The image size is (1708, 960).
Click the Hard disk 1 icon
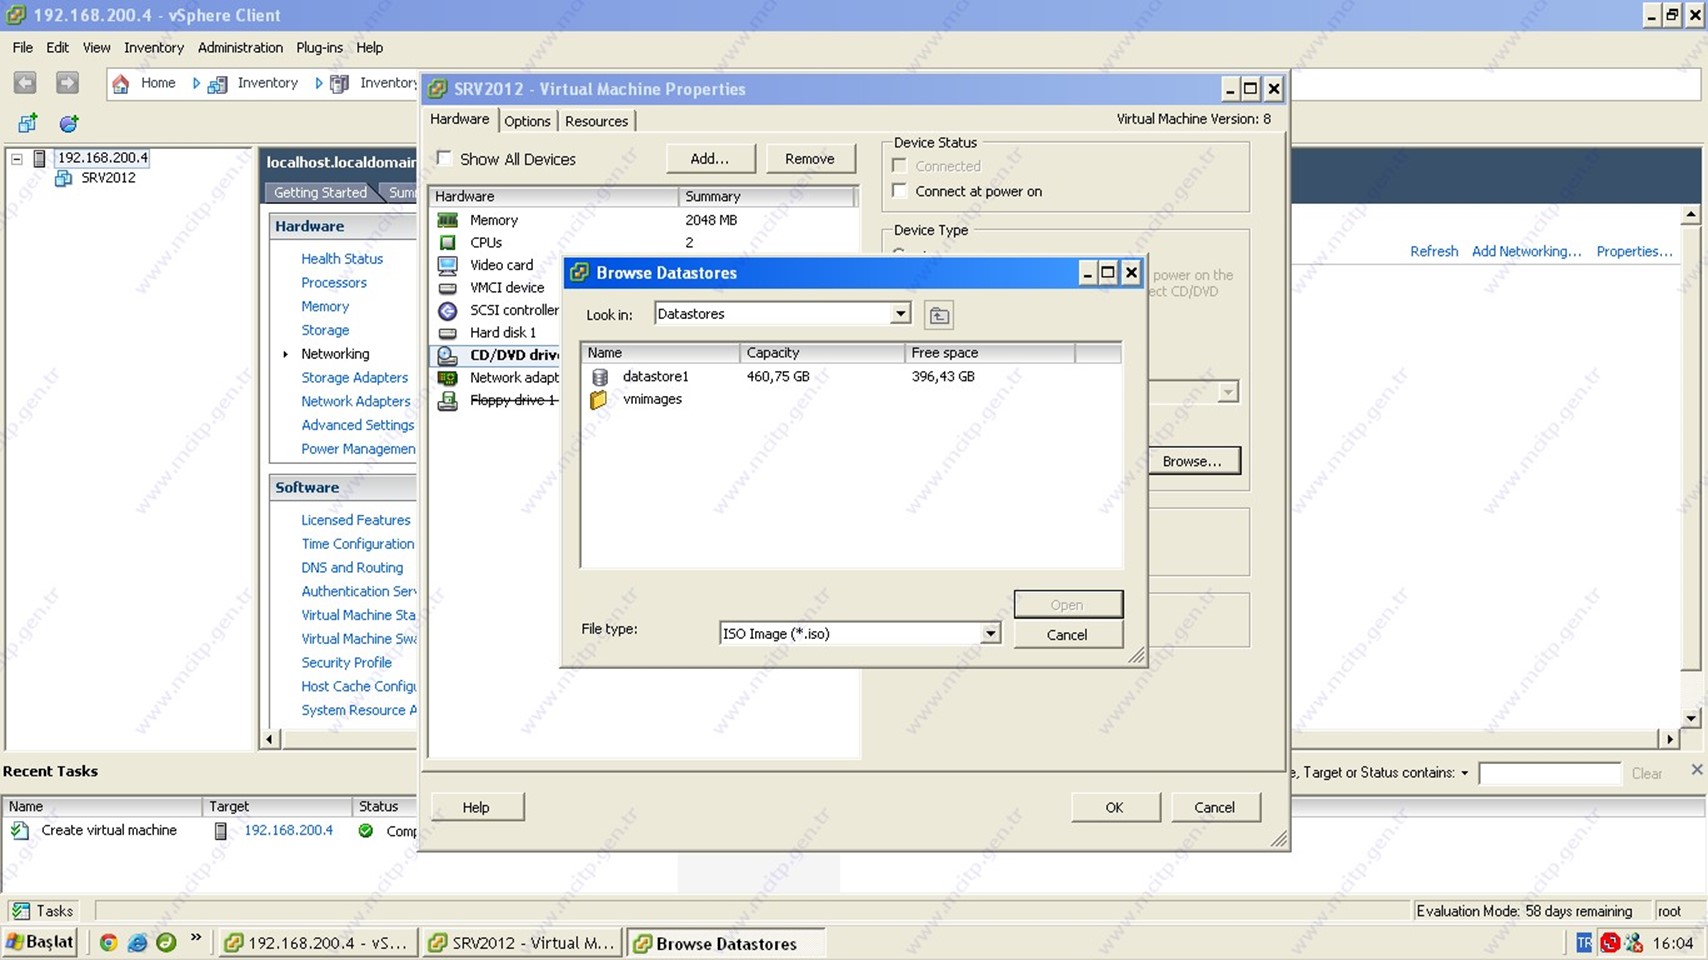click(x=448, y=333)
